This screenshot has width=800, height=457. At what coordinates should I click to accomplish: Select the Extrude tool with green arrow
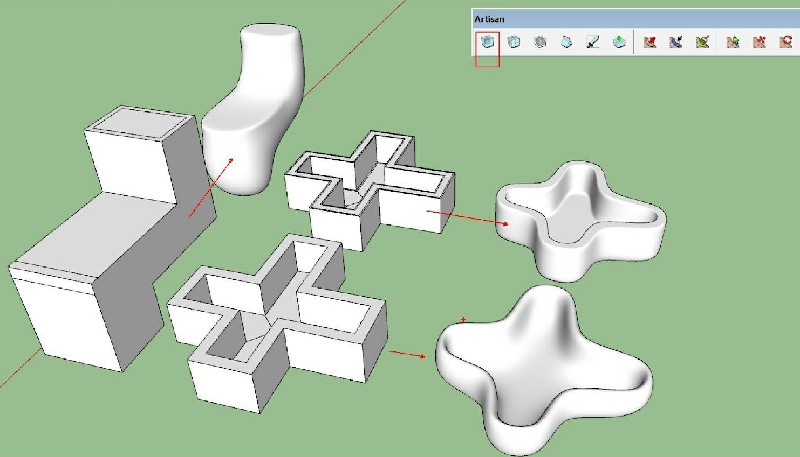pos(619,42)
